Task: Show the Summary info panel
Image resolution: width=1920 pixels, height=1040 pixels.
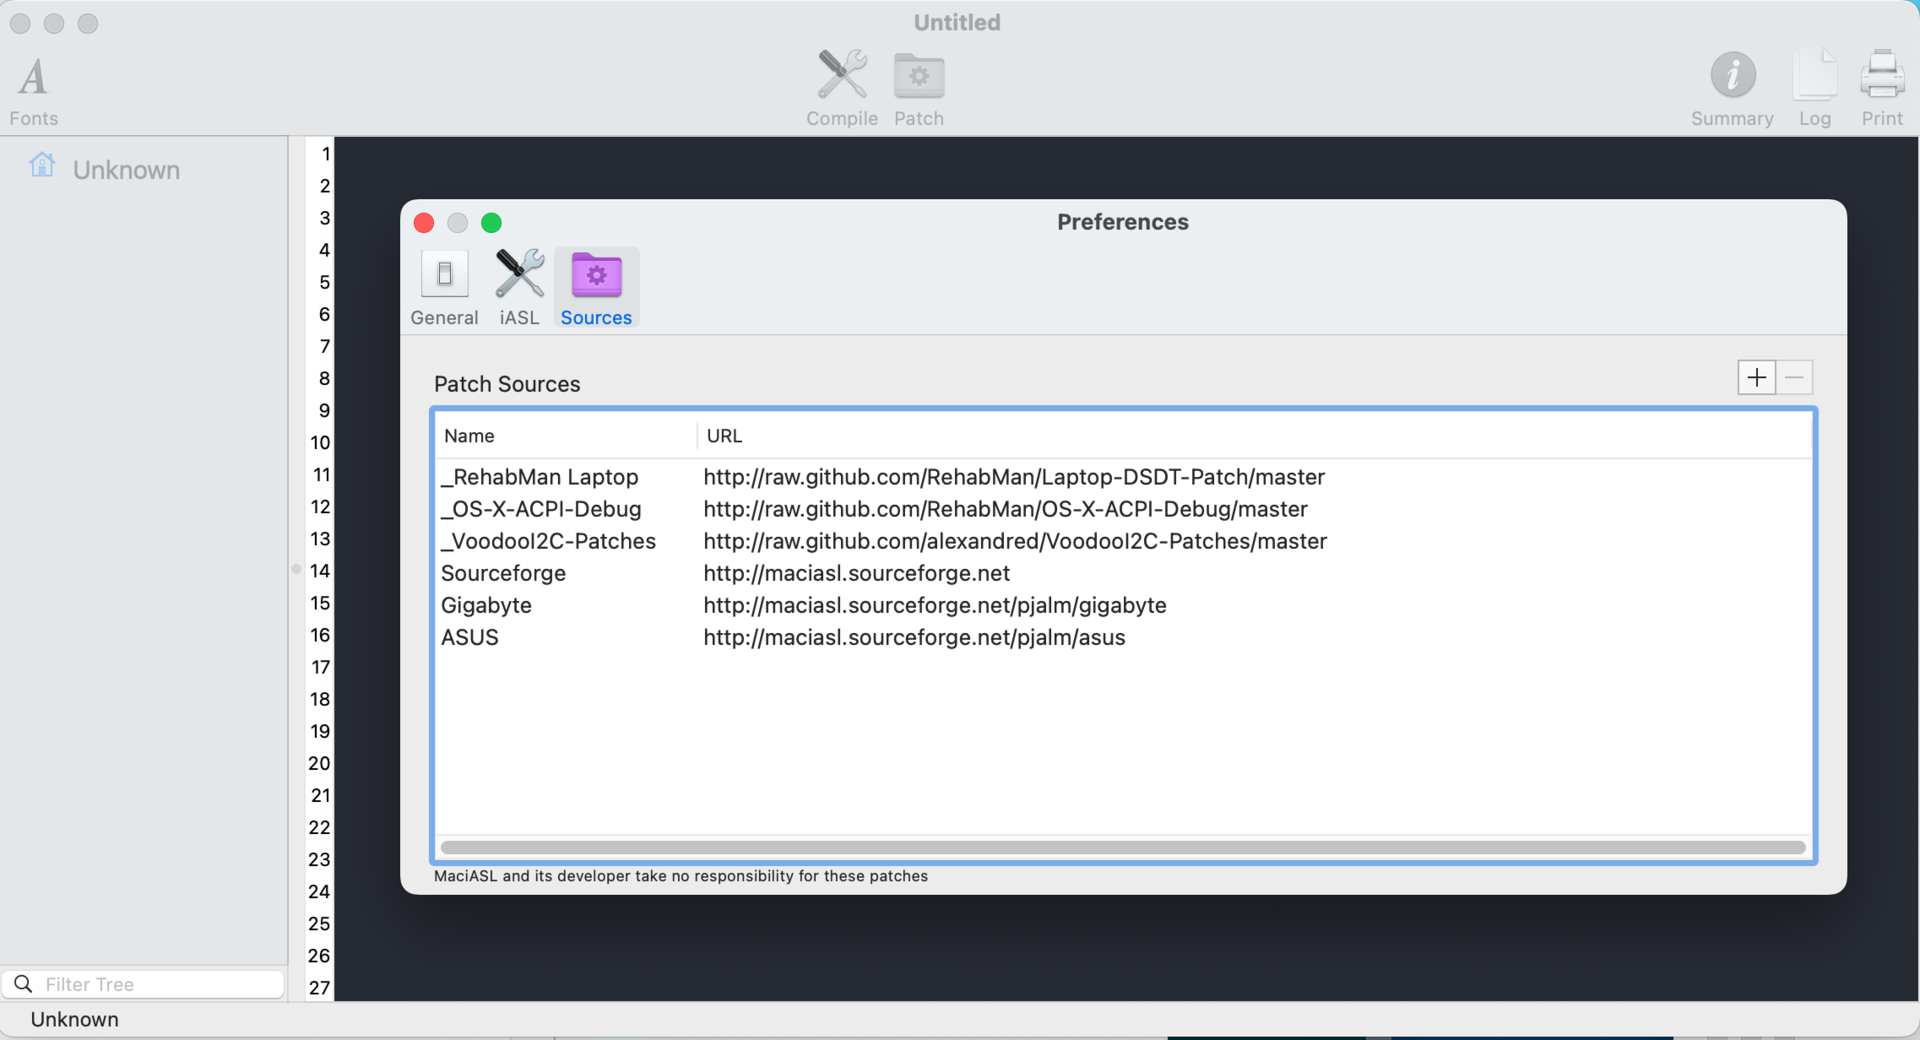Action: [x=1732, y=90]
